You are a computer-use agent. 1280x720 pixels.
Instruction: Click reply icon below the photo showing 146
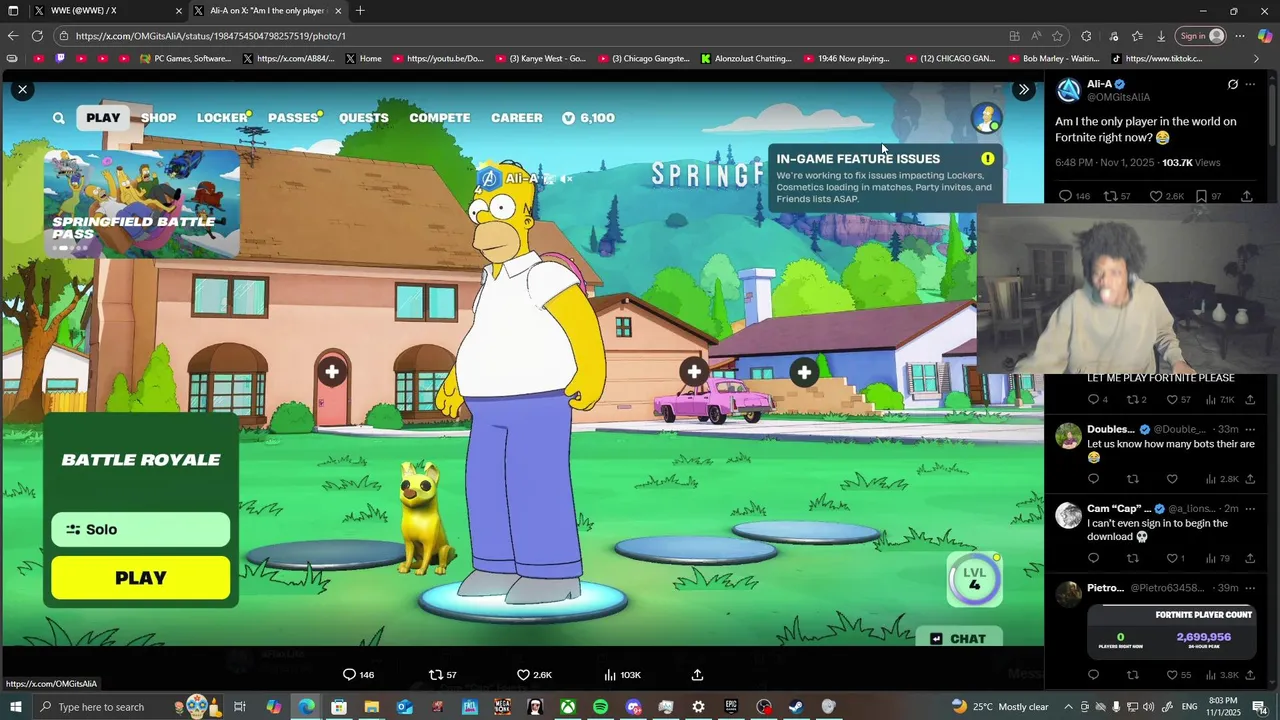pos(358,675)
